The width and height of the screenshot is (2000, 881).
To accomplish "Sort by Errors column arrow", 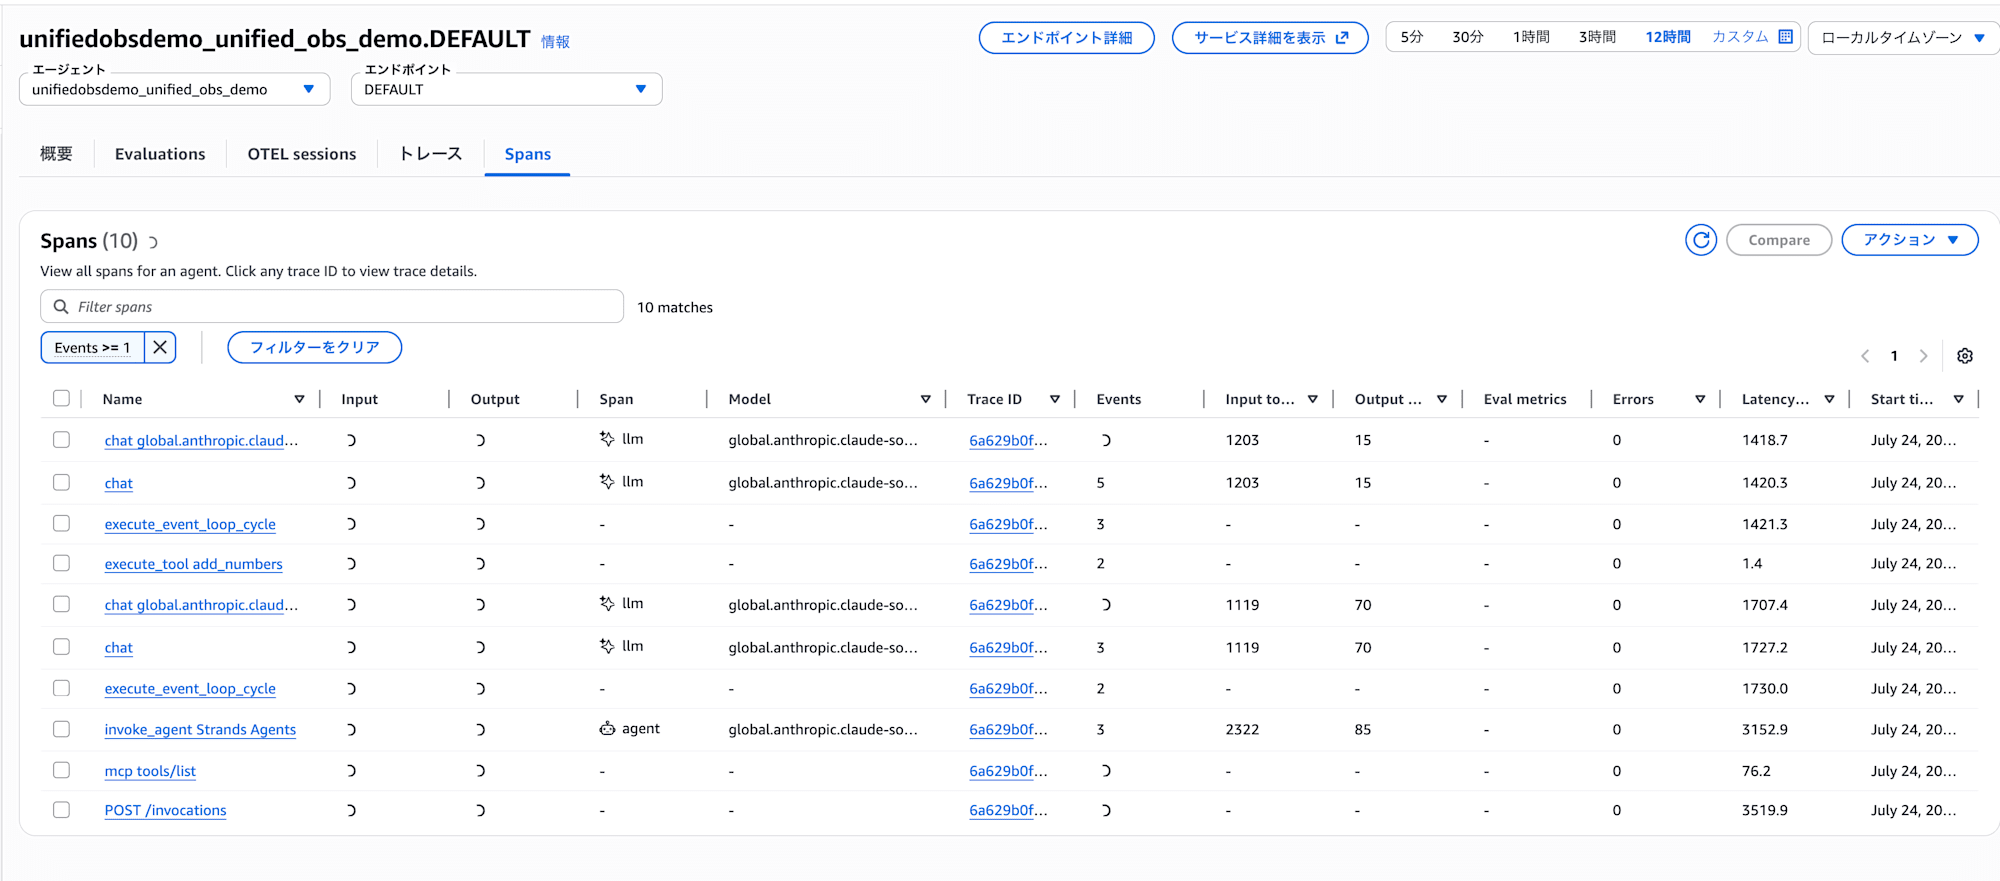I will pos(1700,399).
